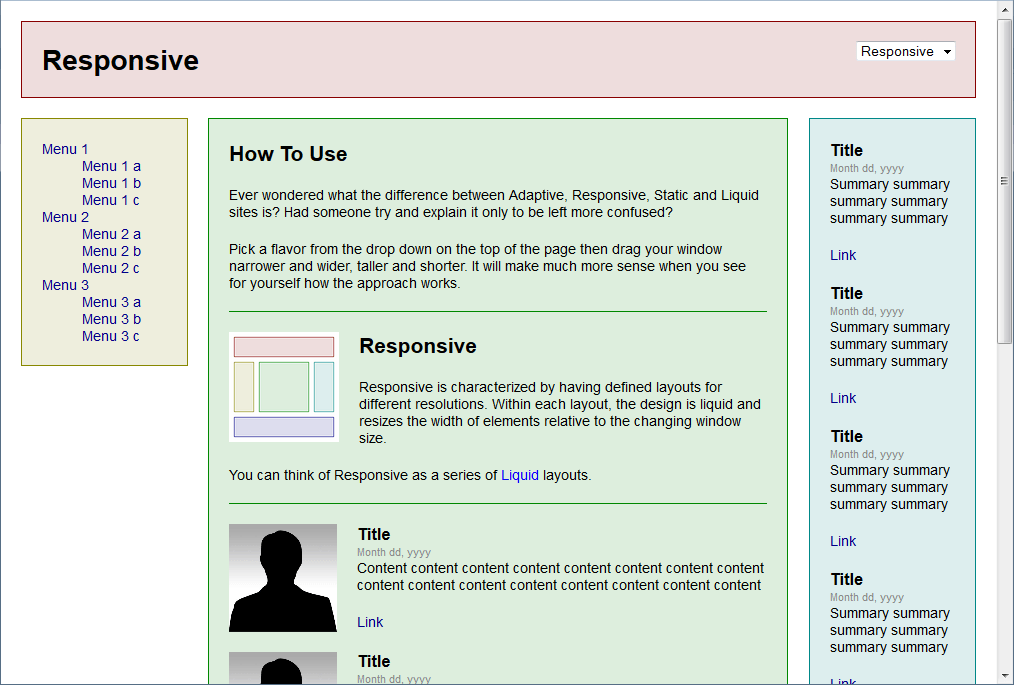The height and width of the screenshot is (685, 1014).
Task: Select Menu 2 a link
Action: (111, 234)
